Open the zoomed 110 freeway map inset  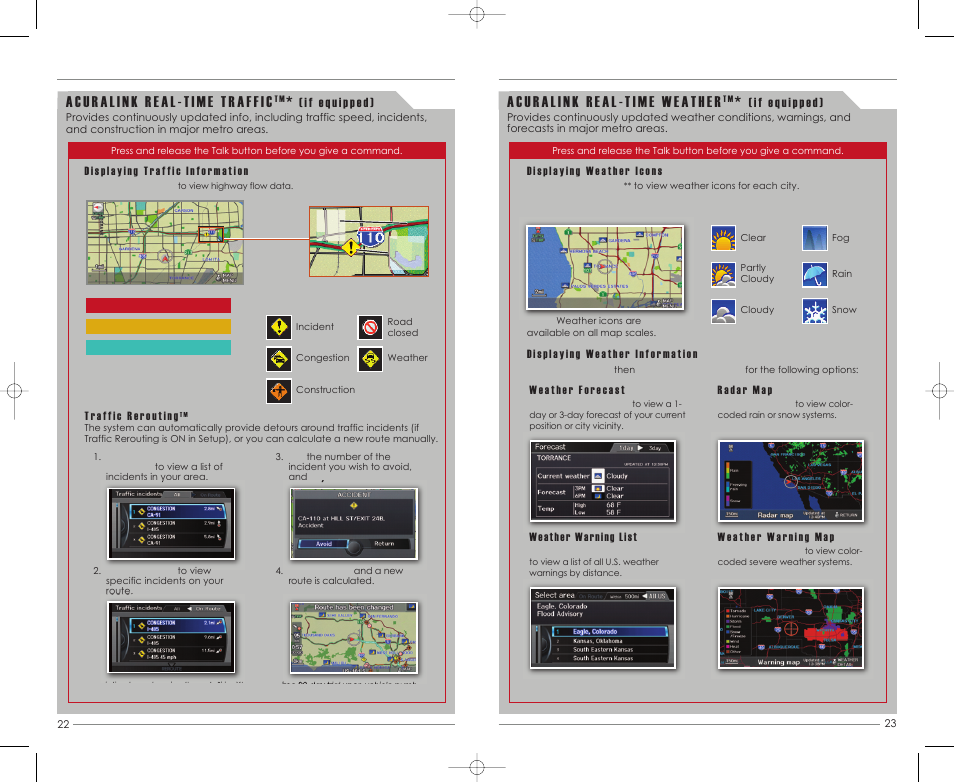[x=369, y=242]
